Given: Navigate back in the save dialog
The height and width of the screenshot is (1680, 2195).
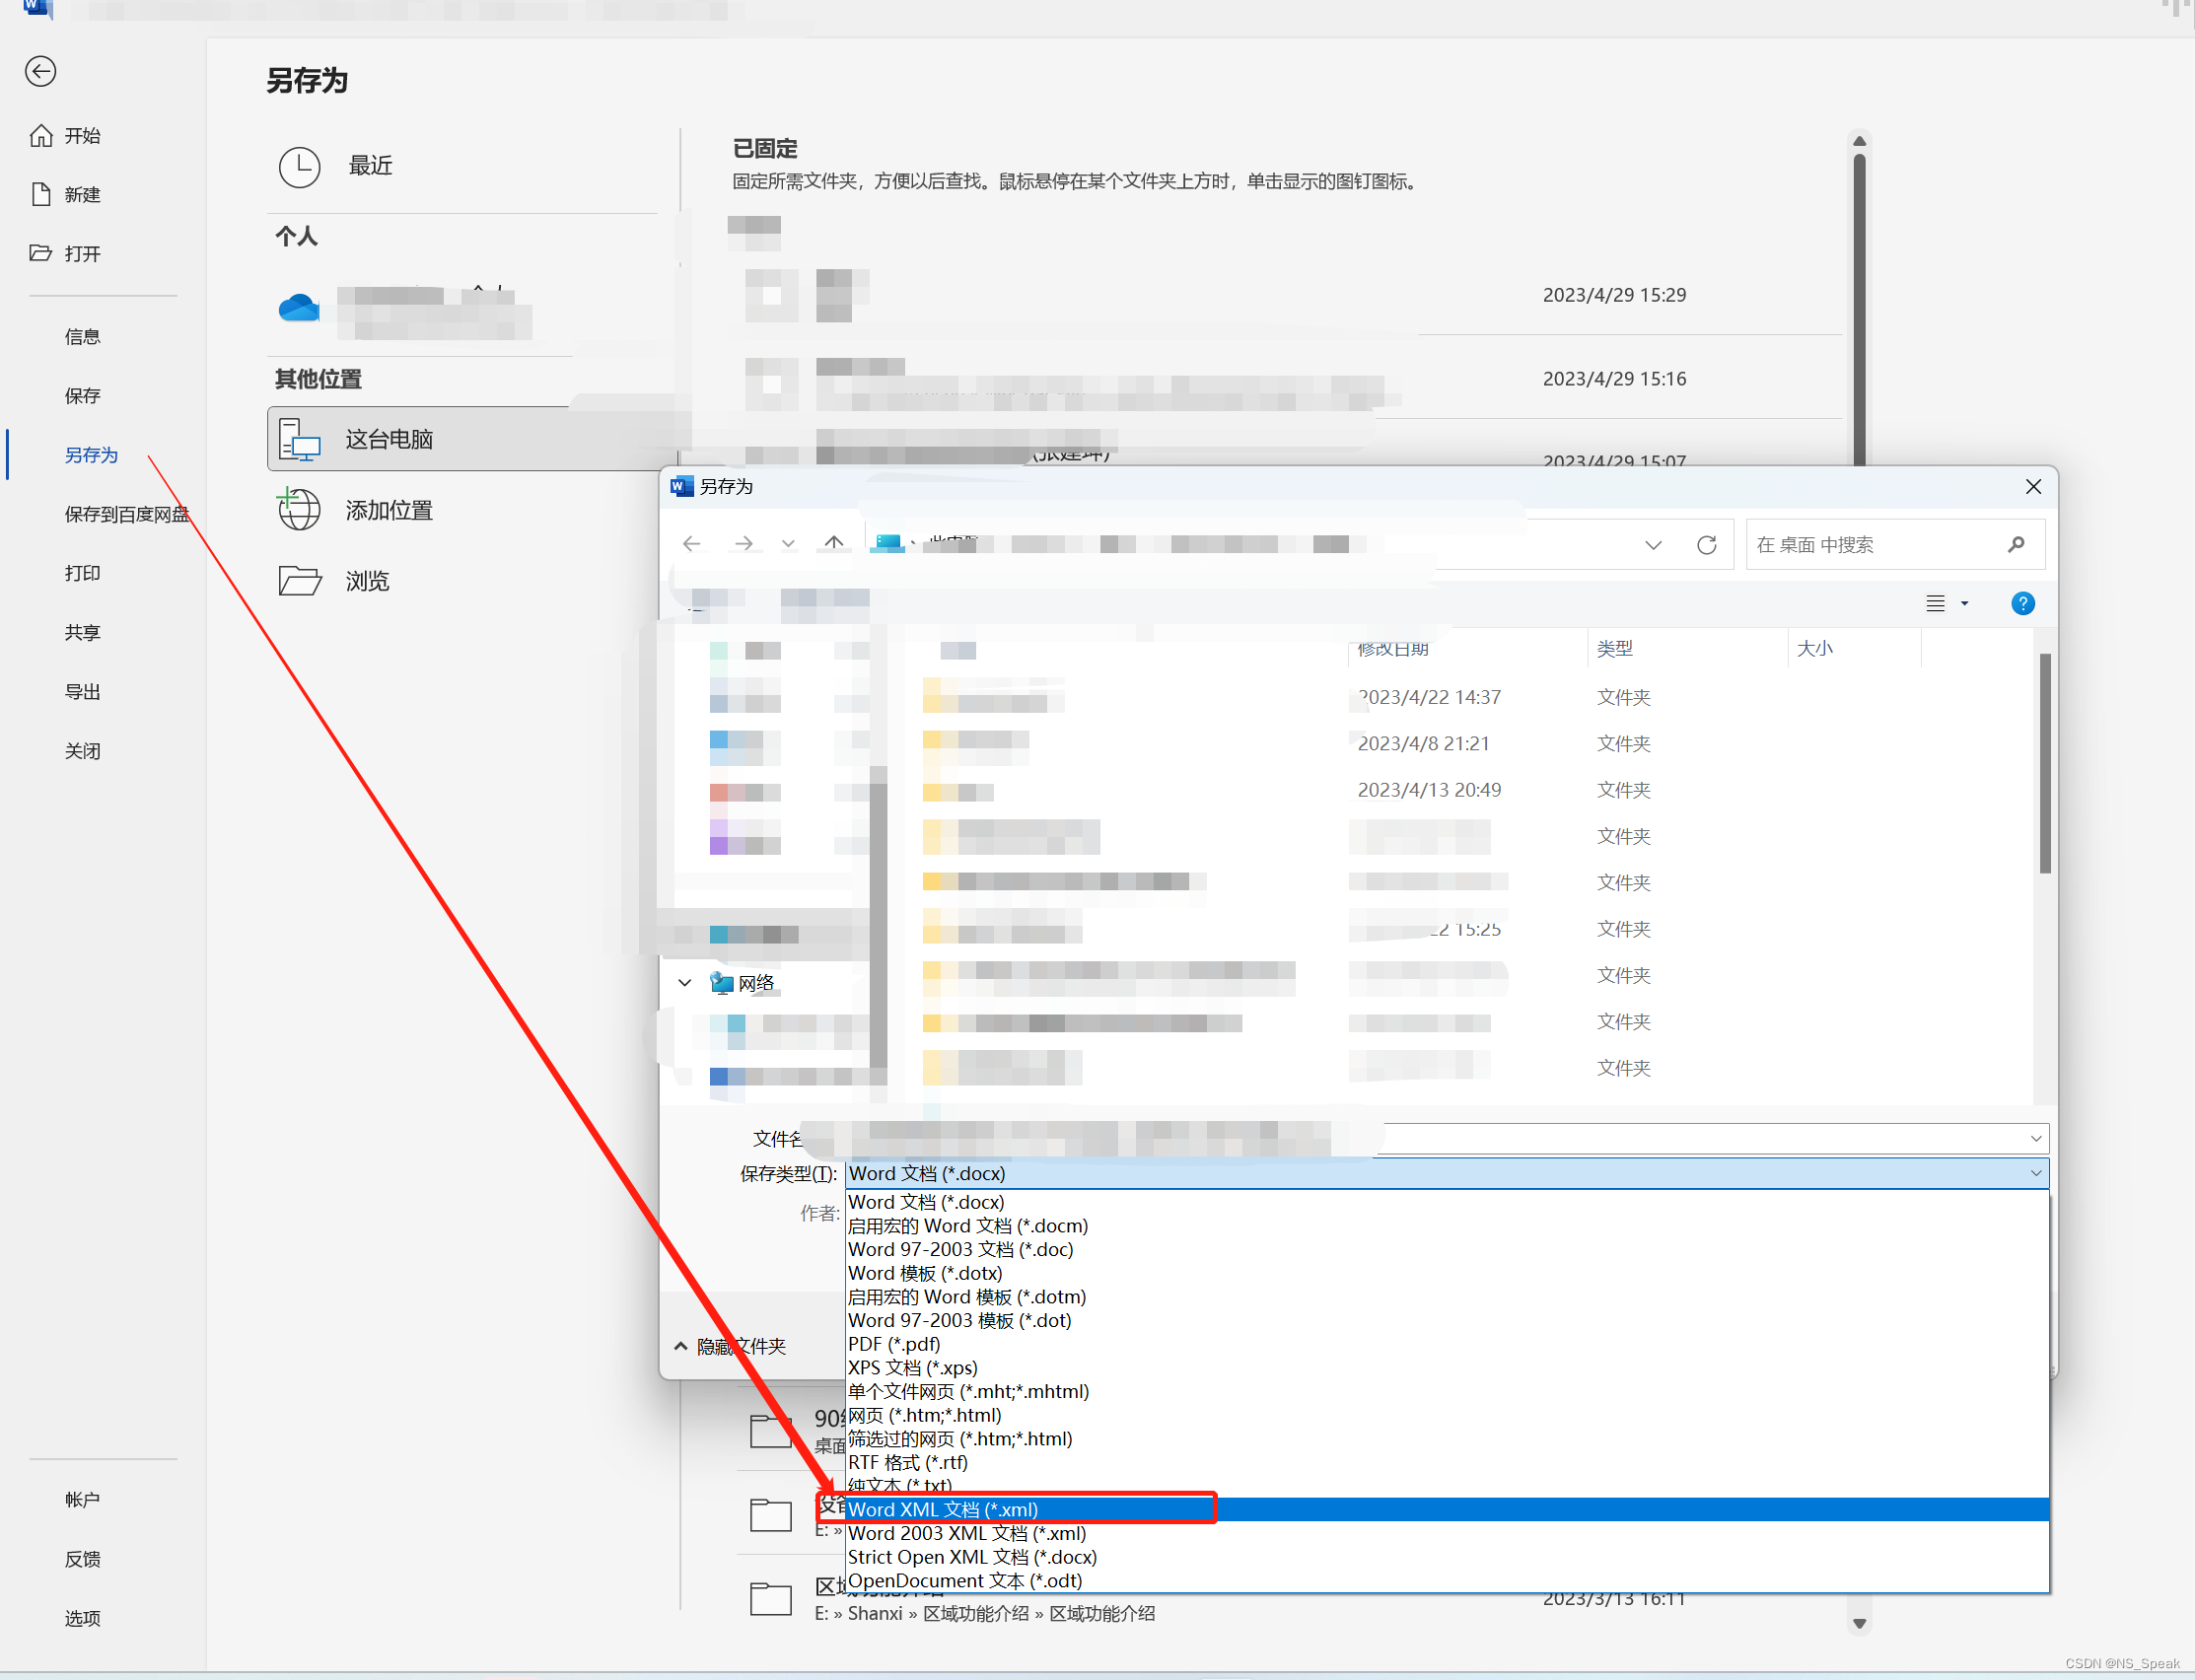Looking at the screenshot, I should pos(691,543).
